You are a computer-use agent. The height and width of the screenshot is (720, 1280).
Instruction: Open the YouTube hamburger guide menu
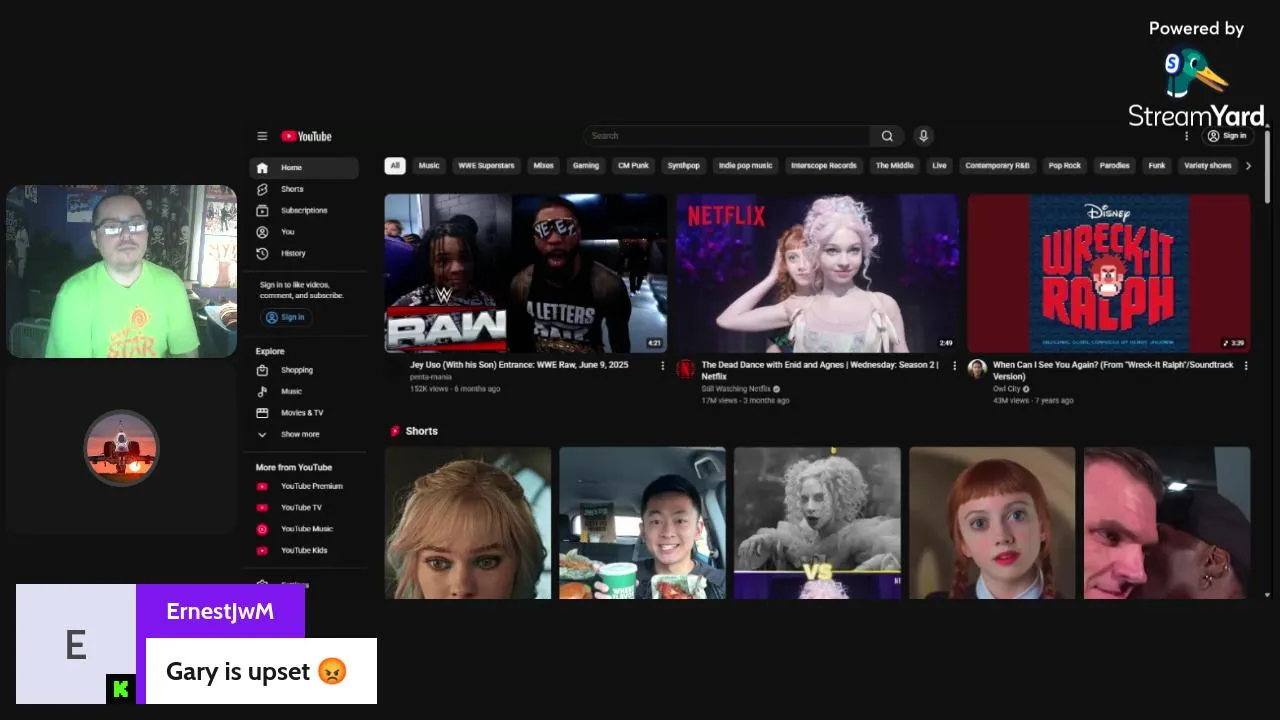pyautogui.click(x=262, y=136)
